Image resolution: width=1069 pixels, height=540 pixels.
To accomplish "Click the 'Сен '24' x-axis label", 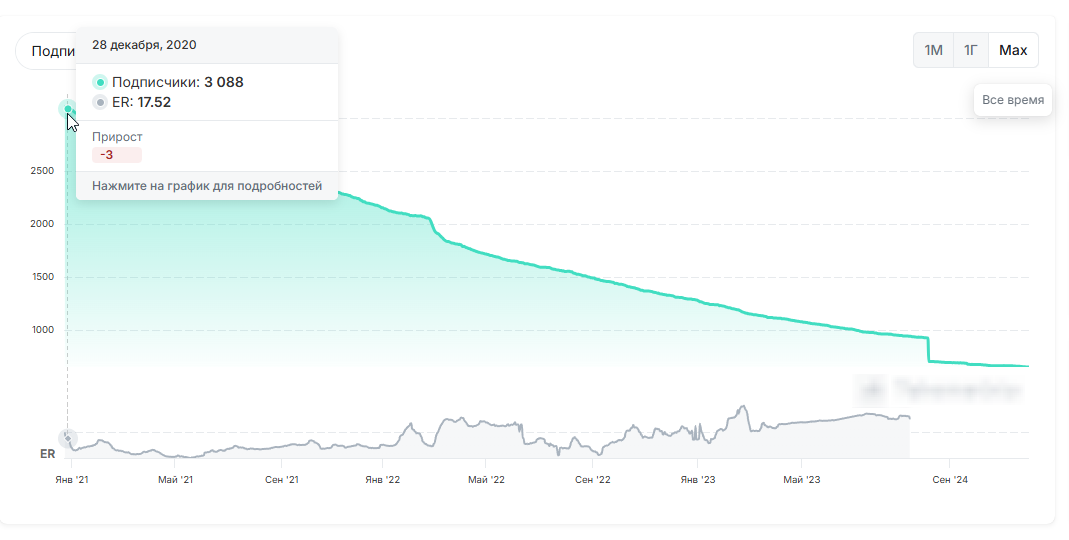I will (949, 480).
